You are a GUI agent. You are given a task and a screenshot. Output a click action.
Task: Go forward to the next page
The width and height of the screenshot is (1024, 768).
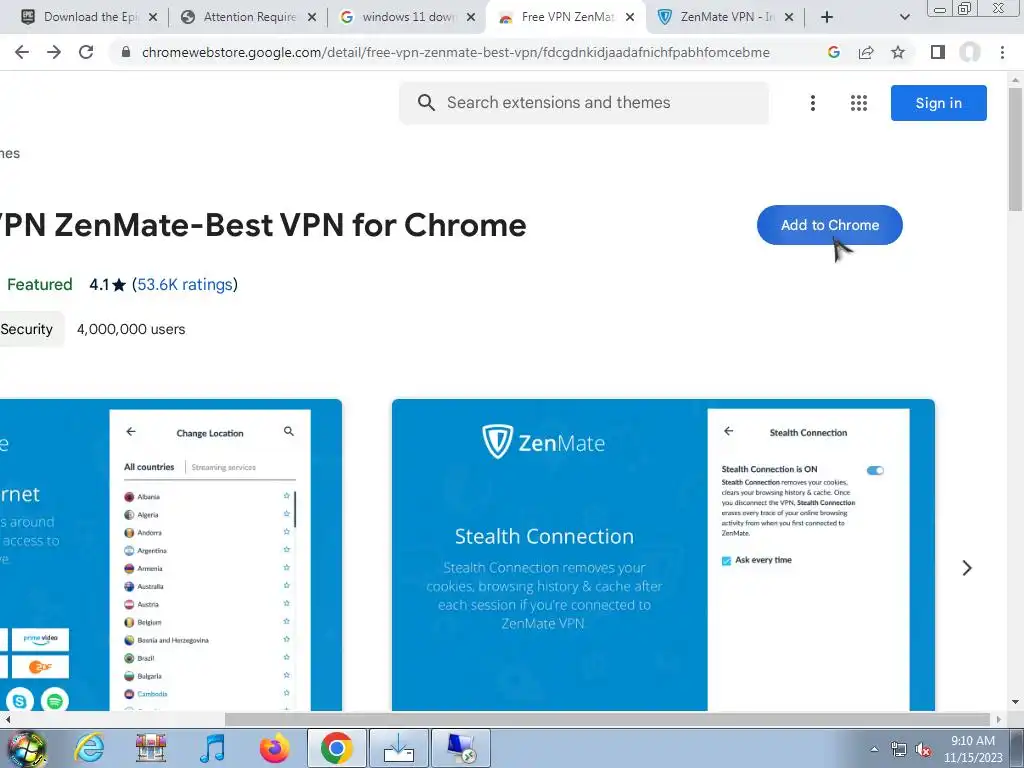coord(54,52)
